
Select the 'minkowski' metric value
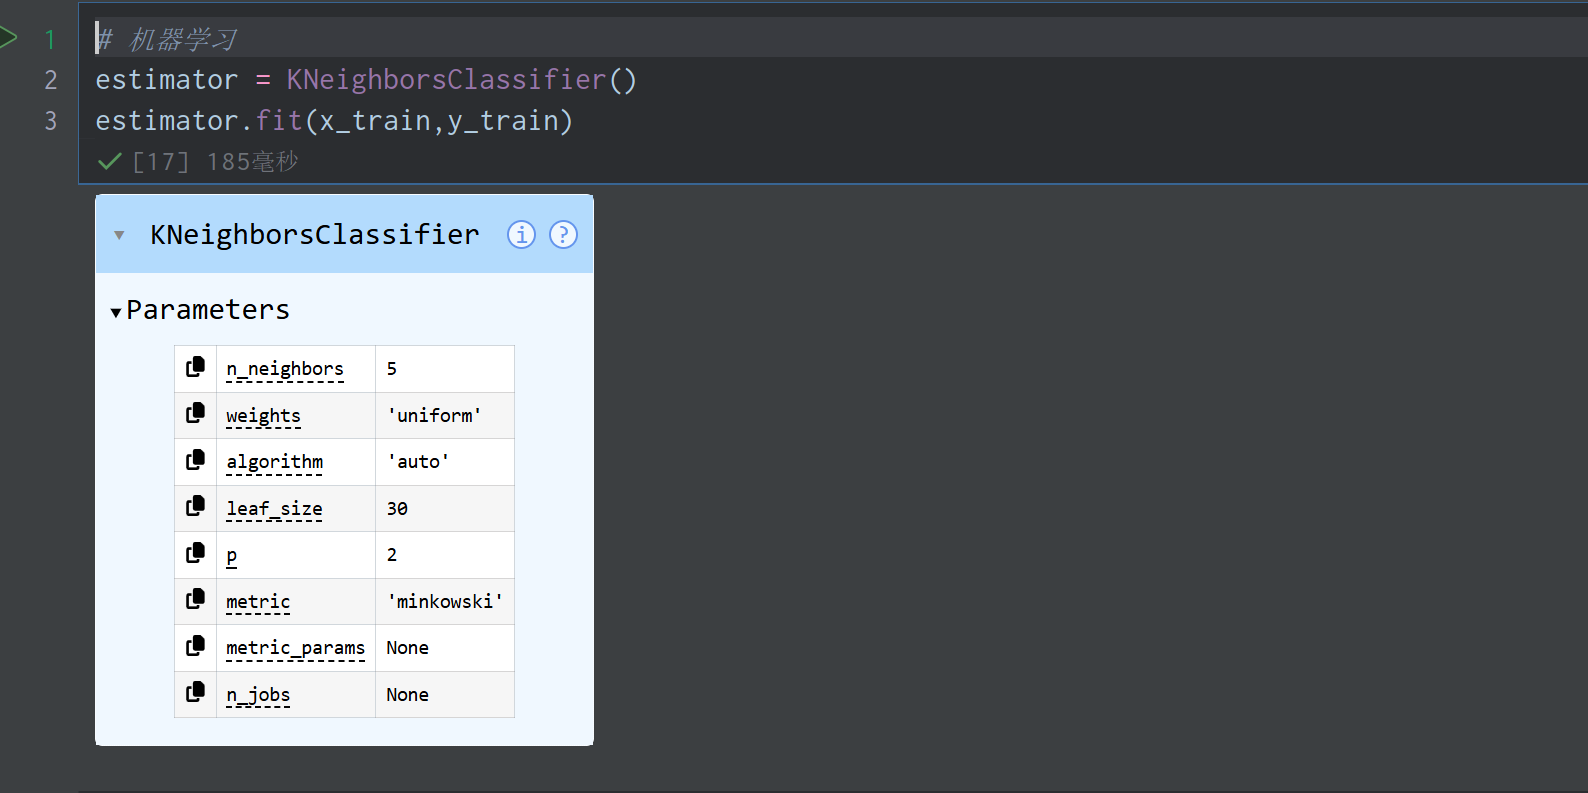445,602
